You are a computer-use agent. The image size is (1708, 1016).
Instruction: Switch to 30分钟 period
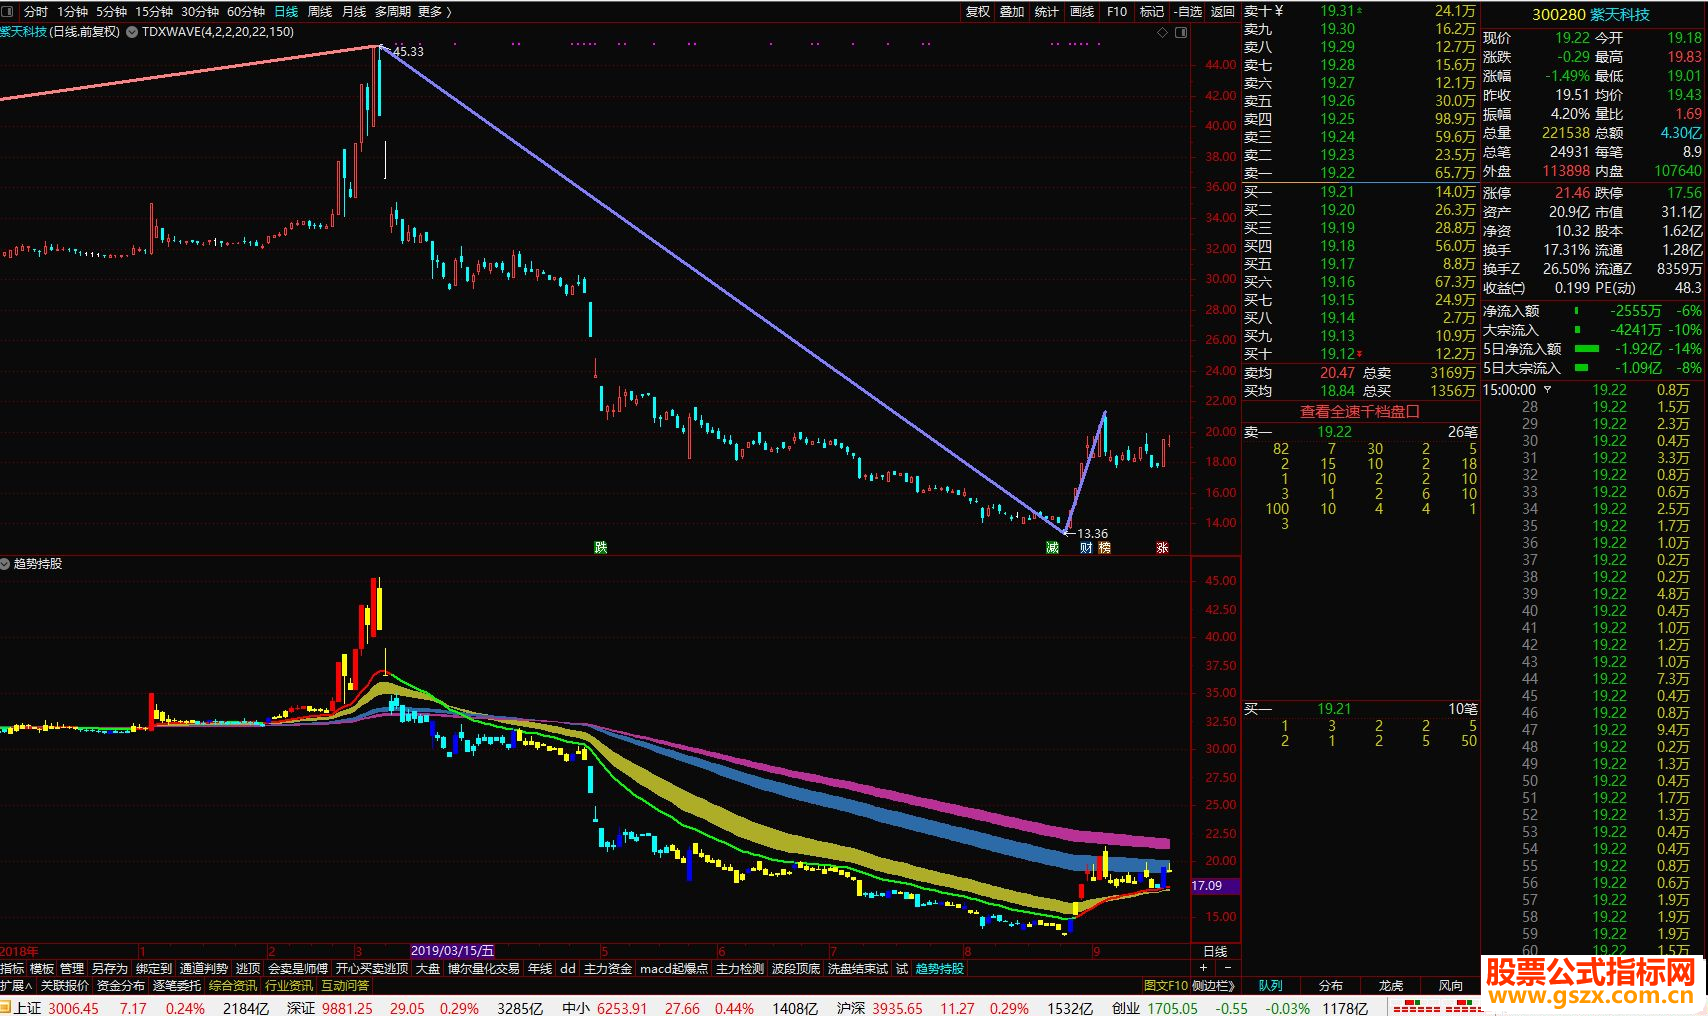pyautogui.click(x=200, y=12)
